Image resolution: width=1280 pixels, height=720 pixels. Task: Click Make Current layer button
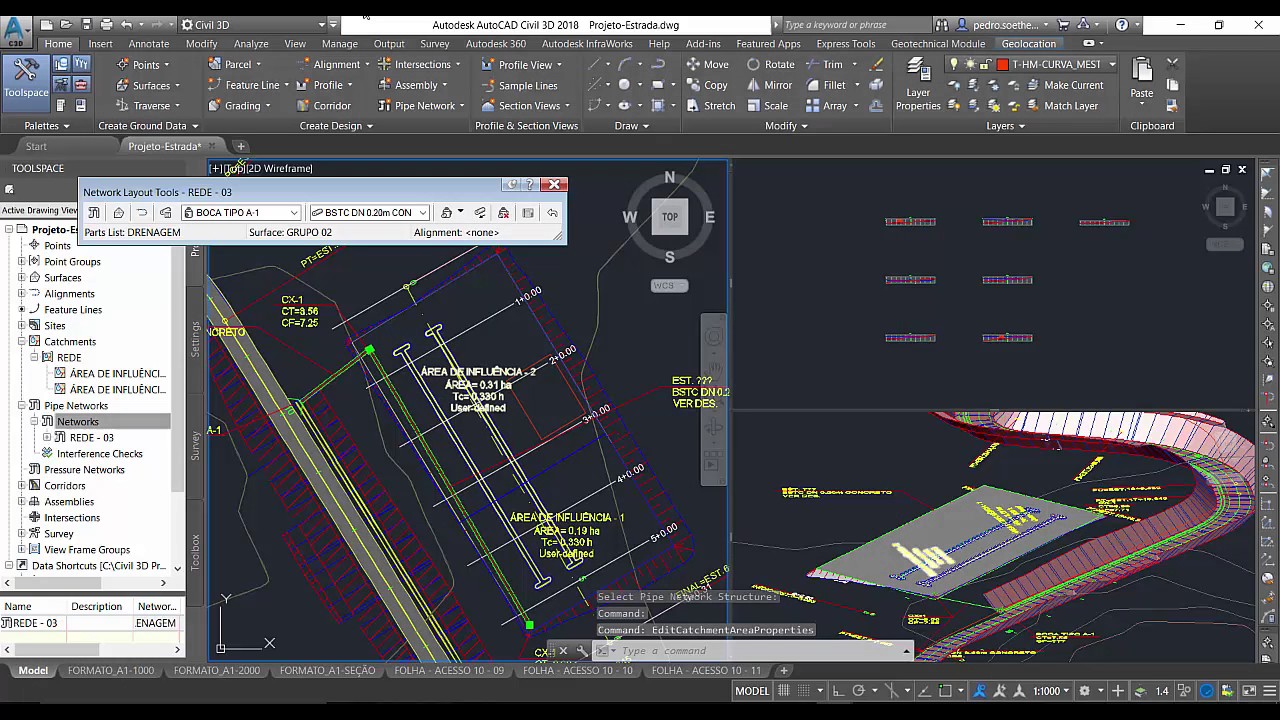1063,85
